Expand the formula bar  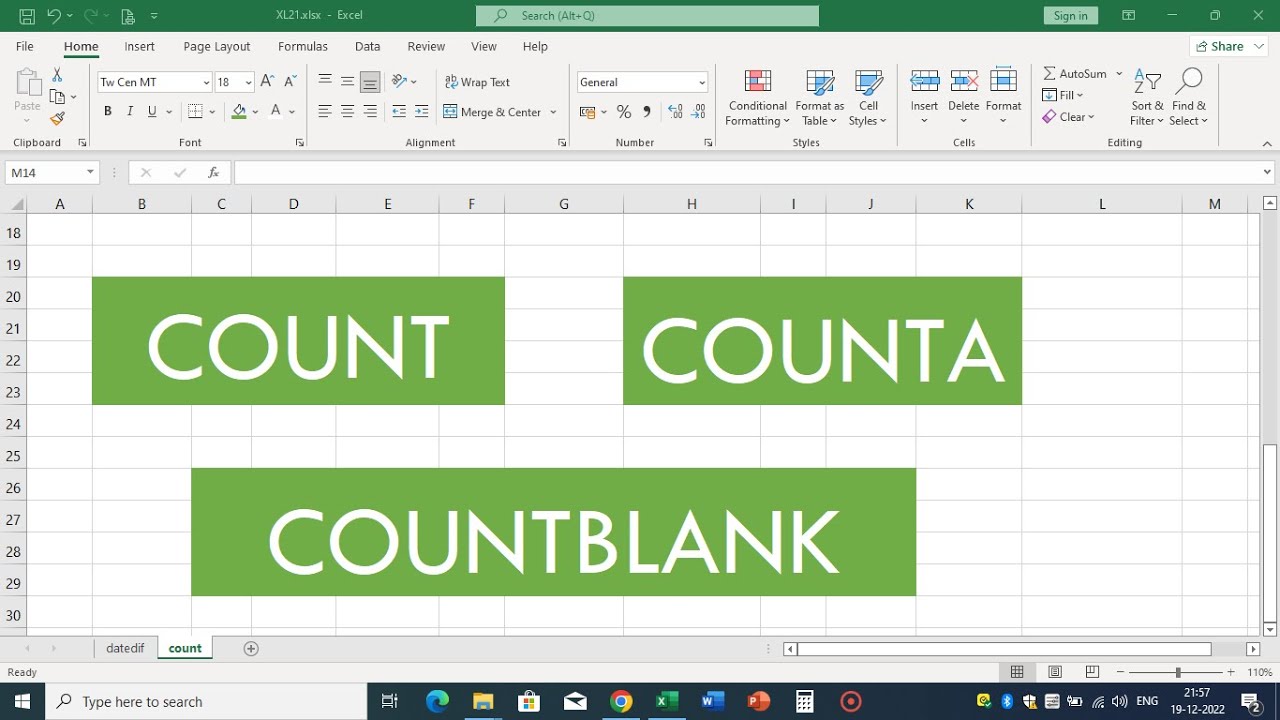click(x=1269, y=173)
